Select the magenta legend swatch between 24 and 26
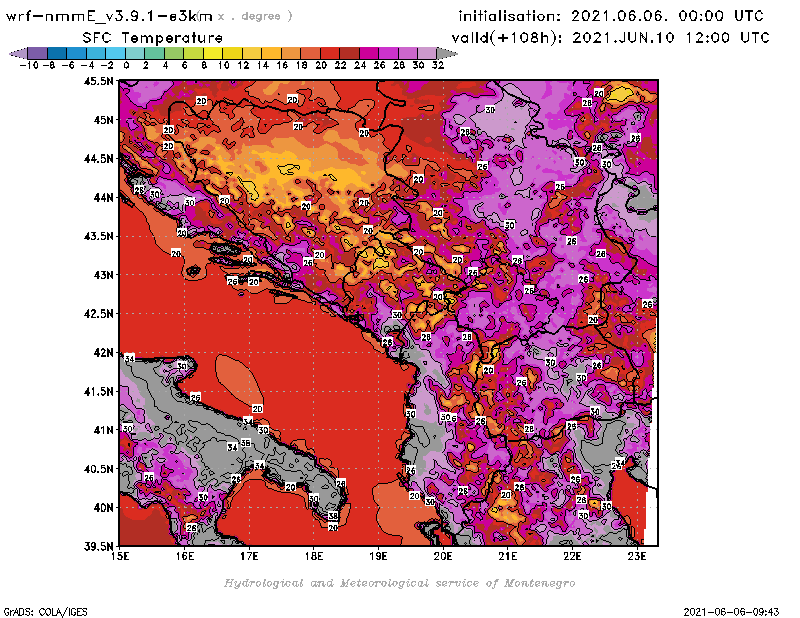 [368, 53]
